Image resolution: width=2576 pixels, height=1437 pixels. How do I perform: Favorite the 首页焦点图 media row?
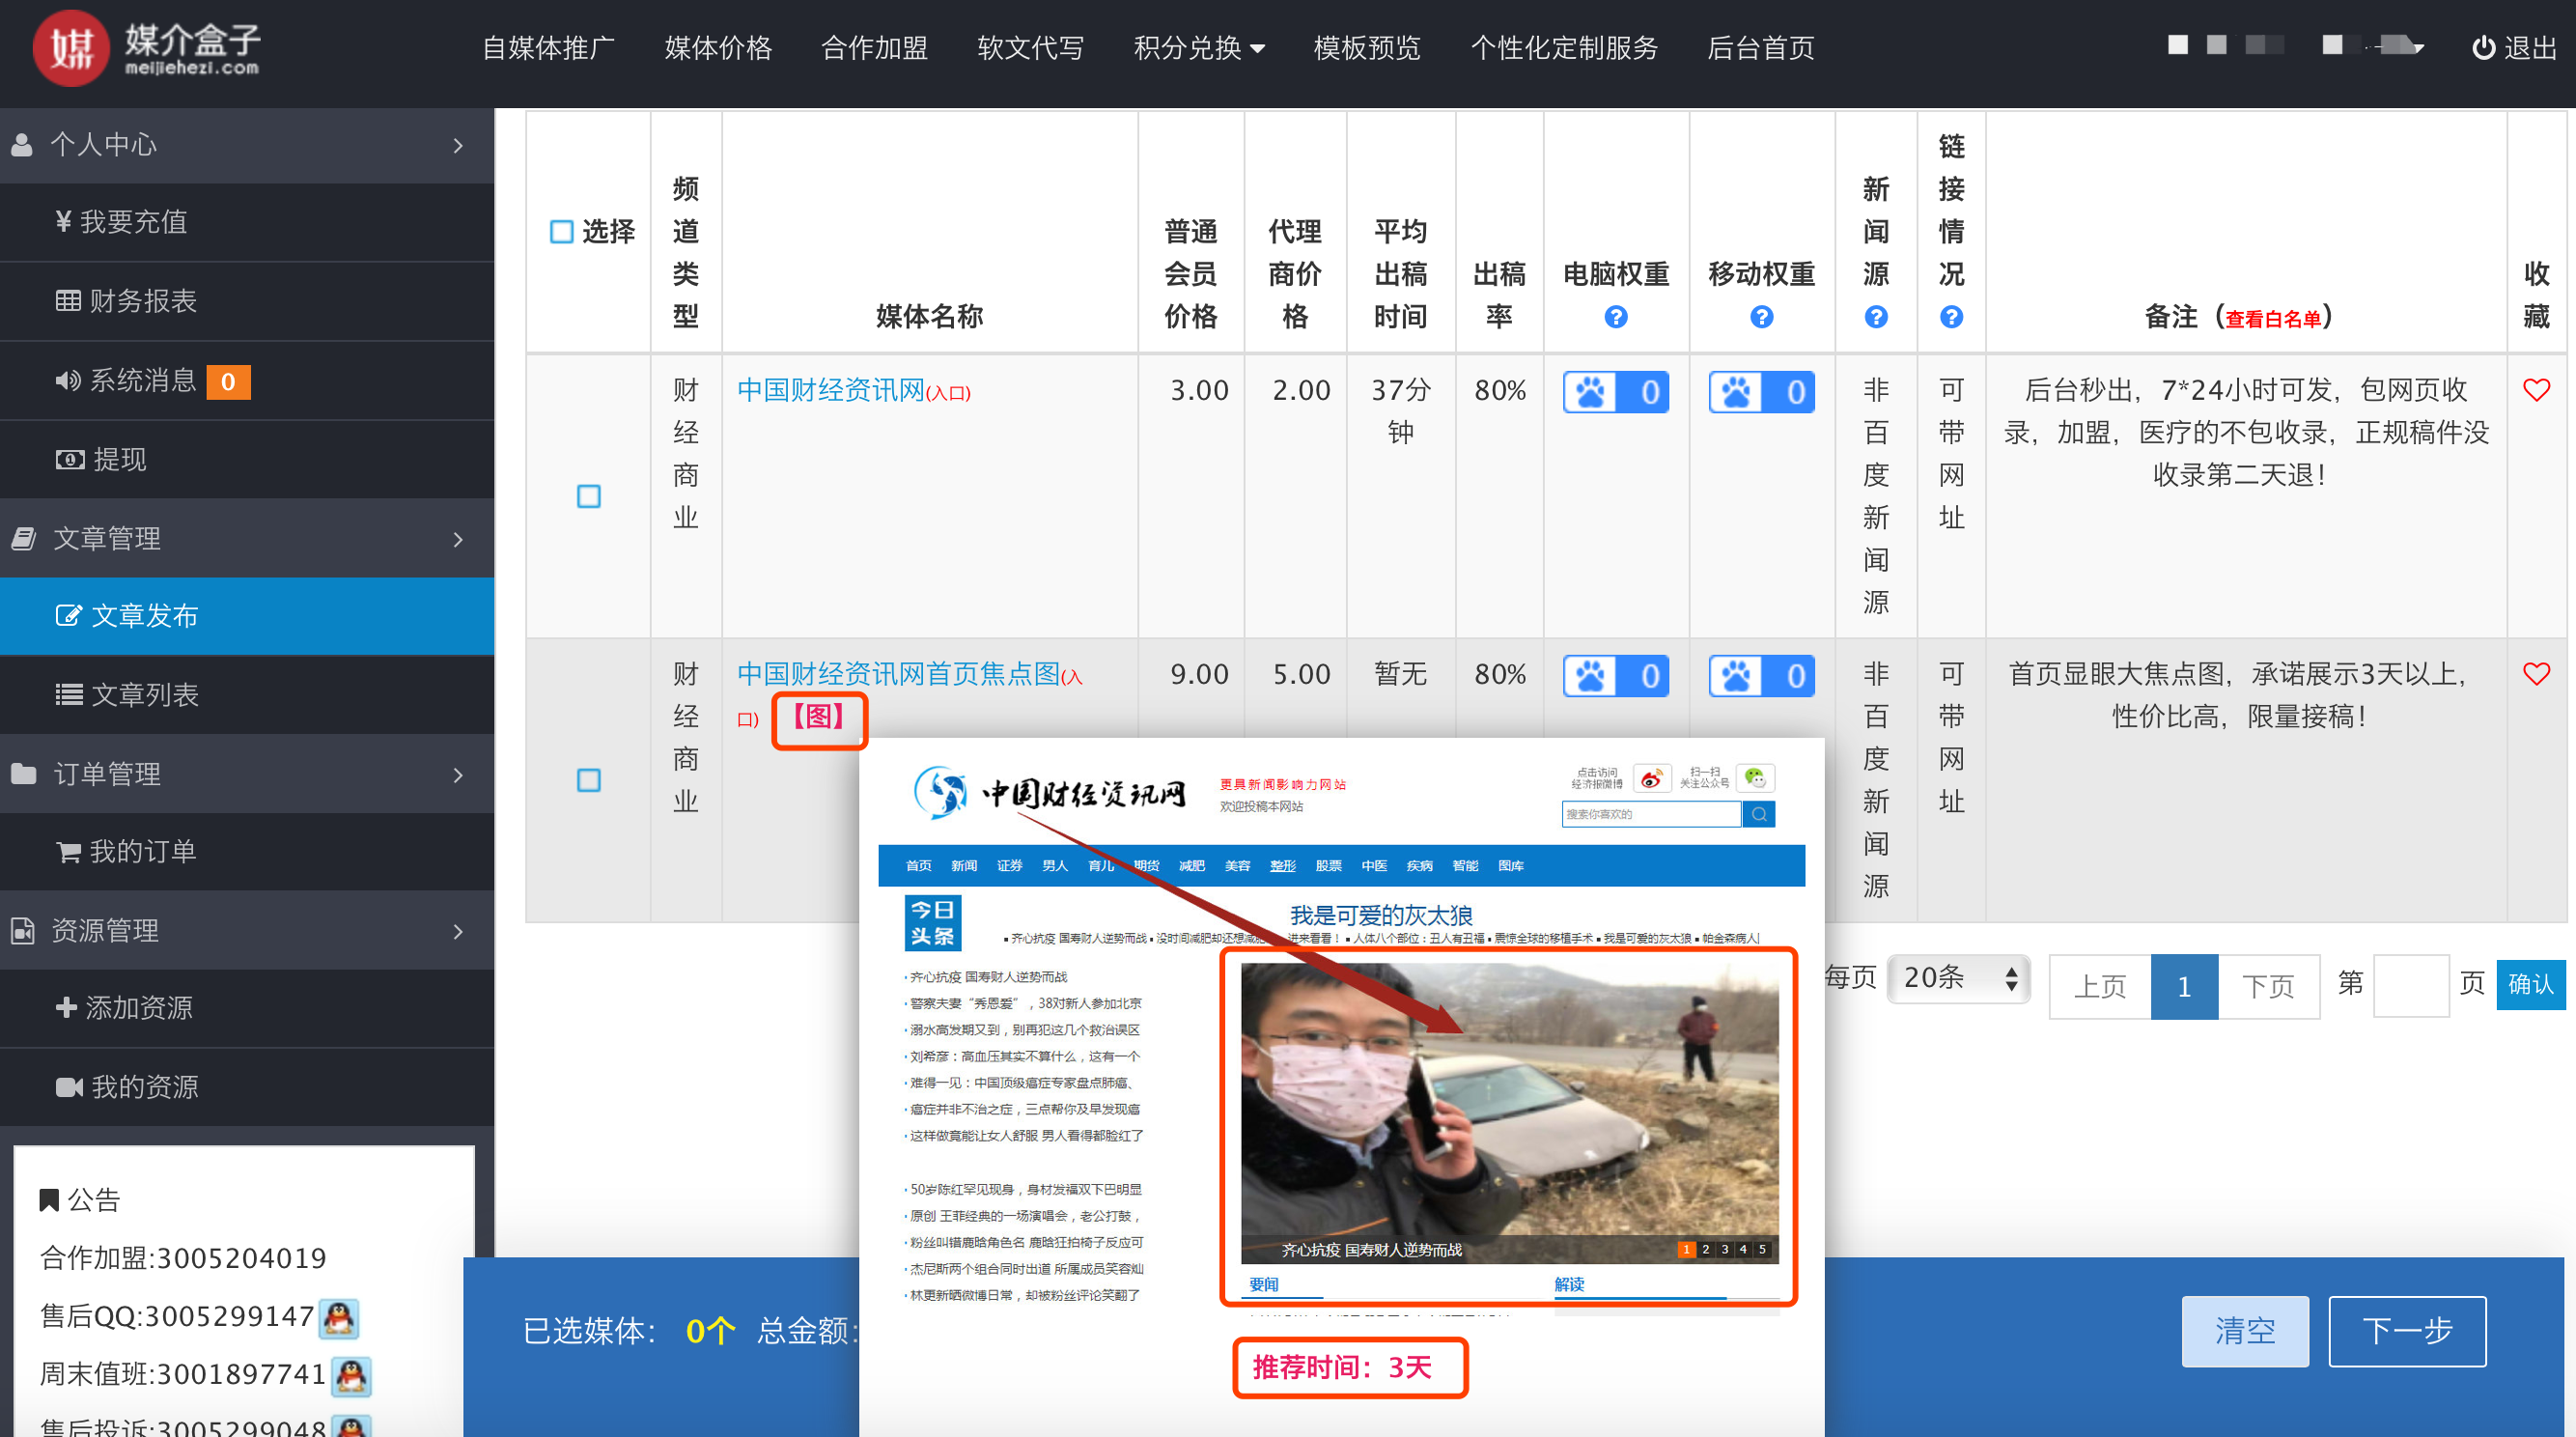[2535, 674]
